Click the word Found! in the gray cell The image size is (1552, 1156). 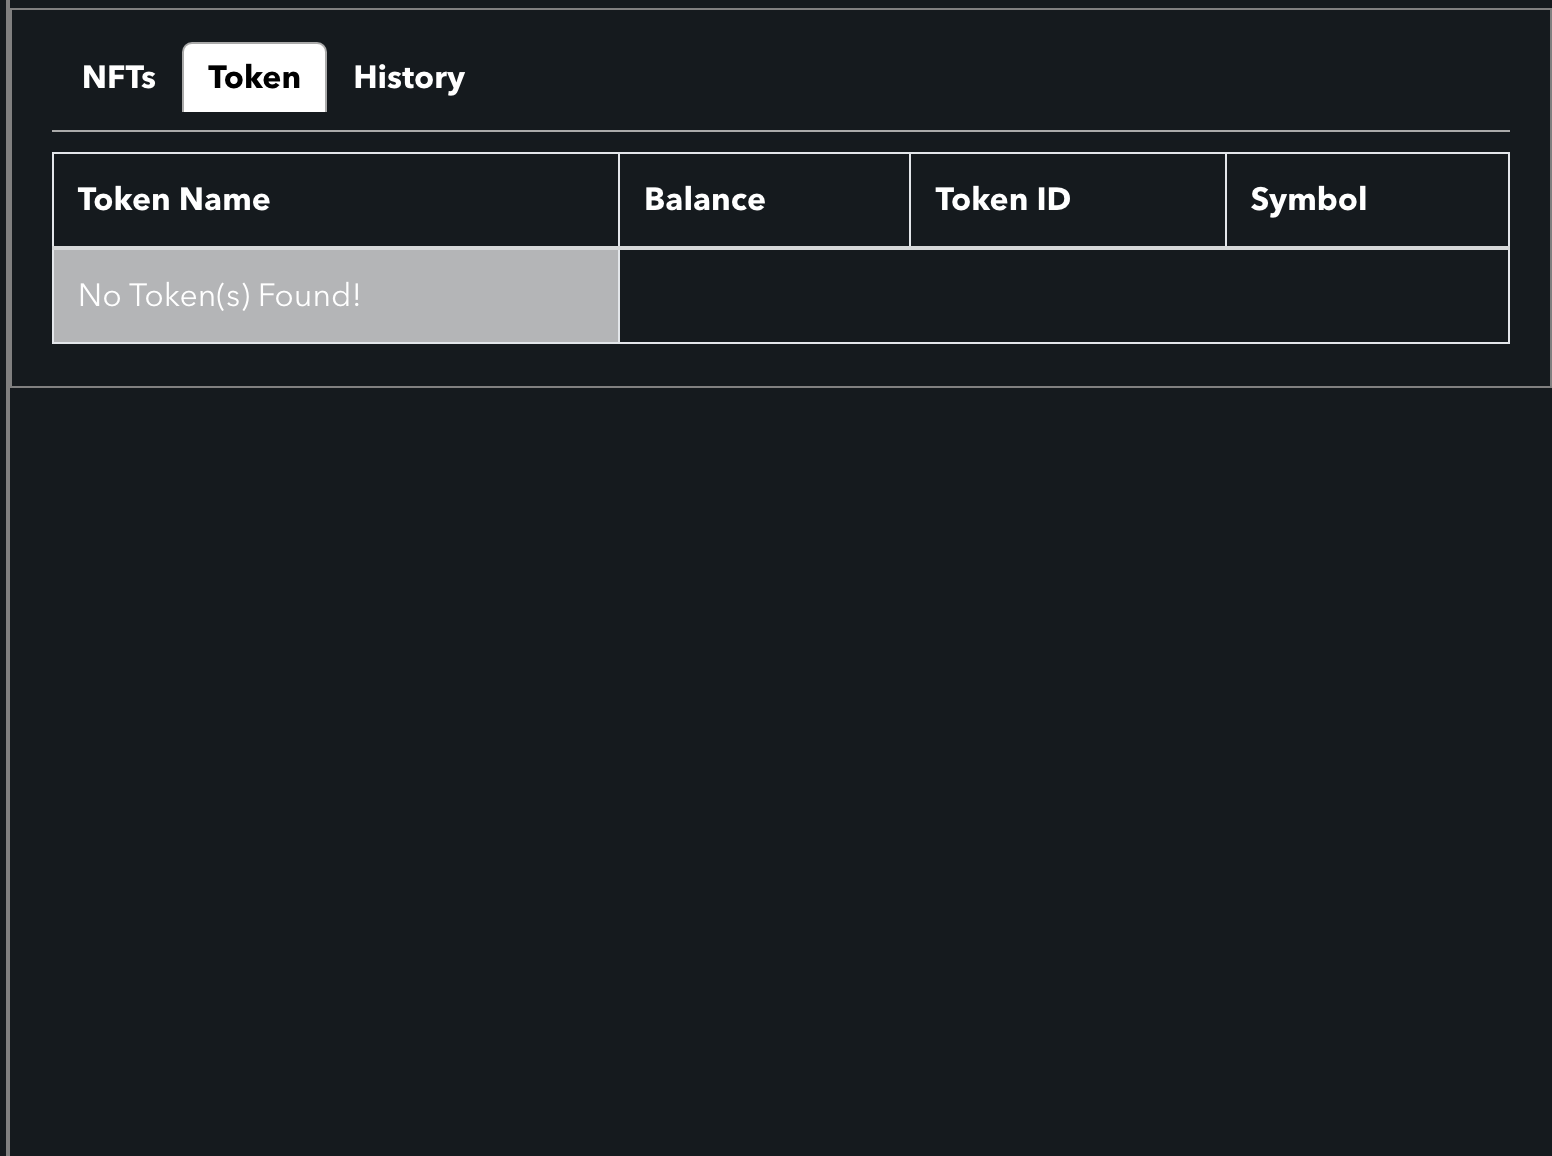[x=309, y=295]
